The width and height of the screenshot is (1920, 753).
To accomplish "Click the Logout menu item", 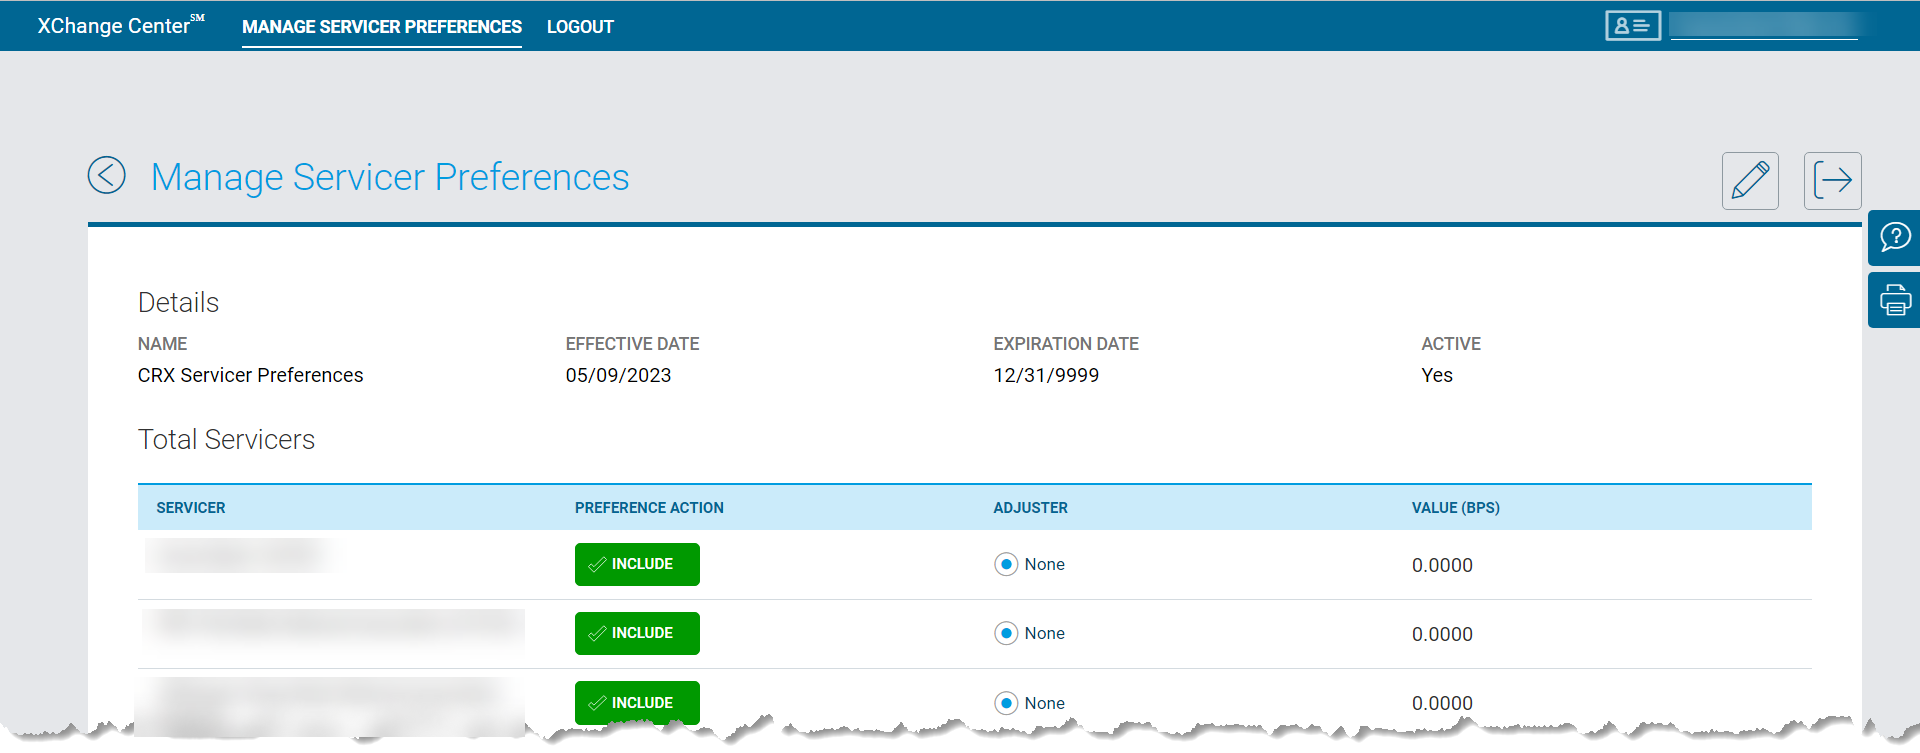I will pos(580,27).
